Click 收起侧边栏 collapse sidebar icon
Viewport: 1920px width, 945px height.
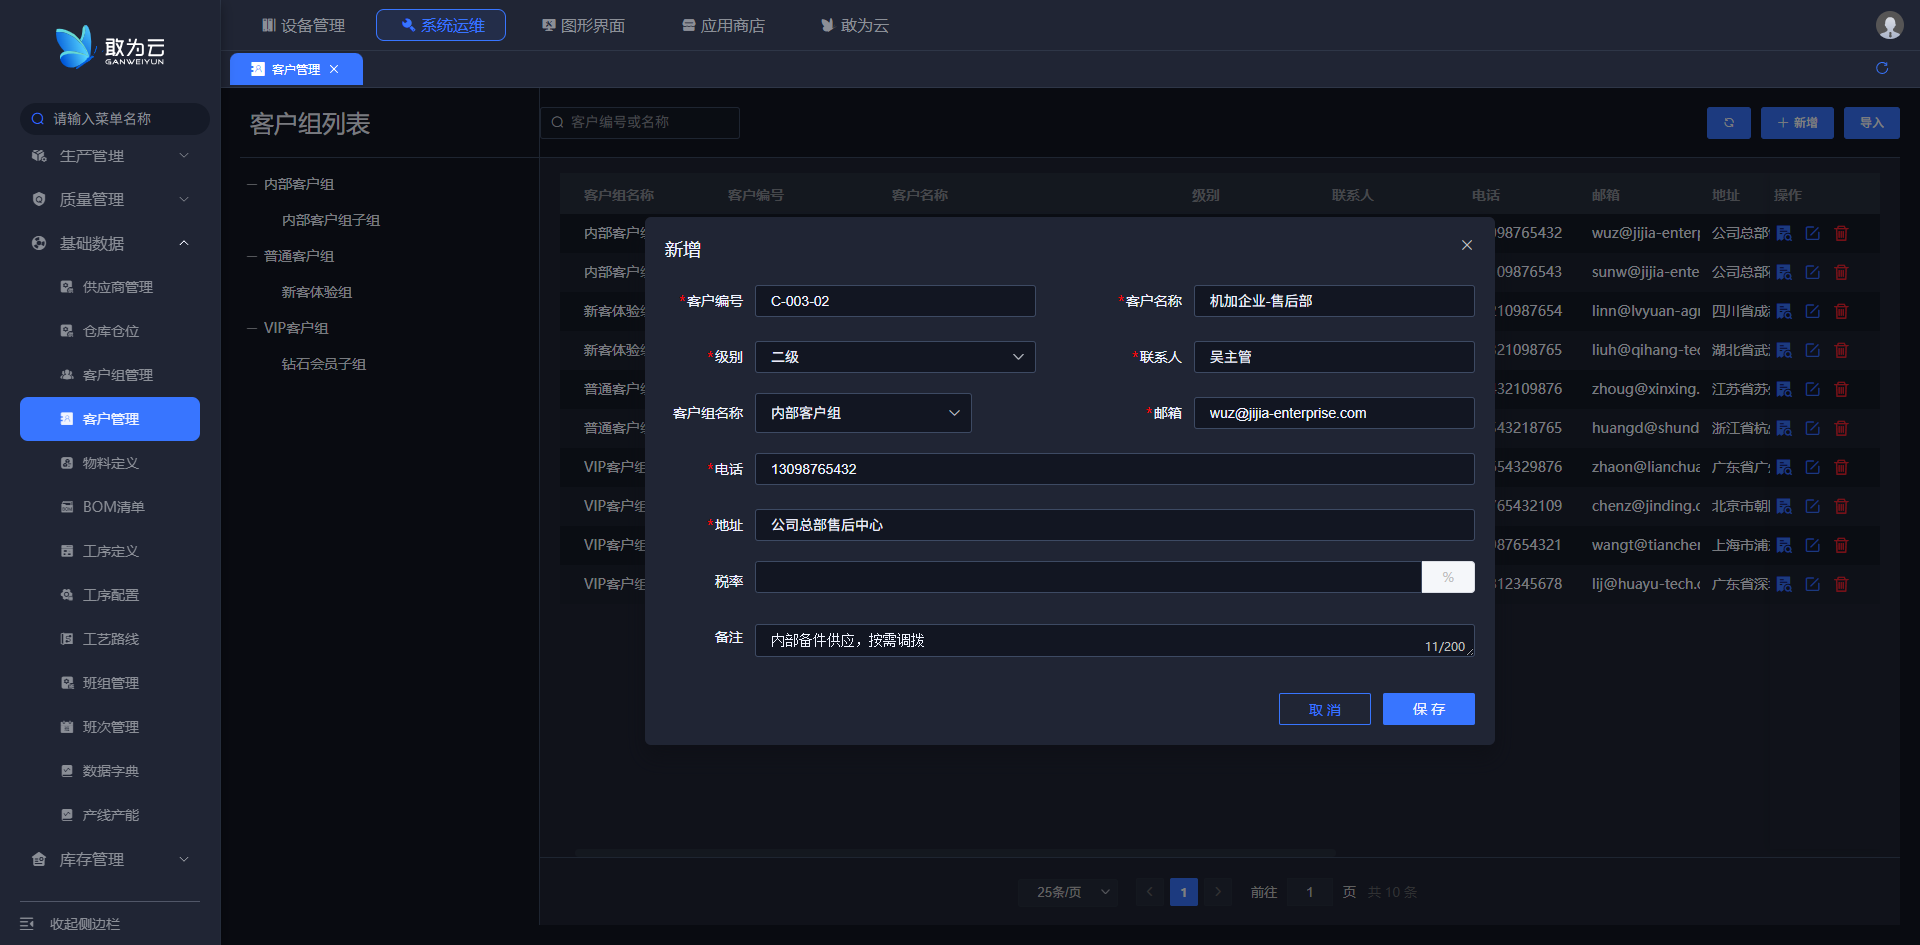click(27, 923)
